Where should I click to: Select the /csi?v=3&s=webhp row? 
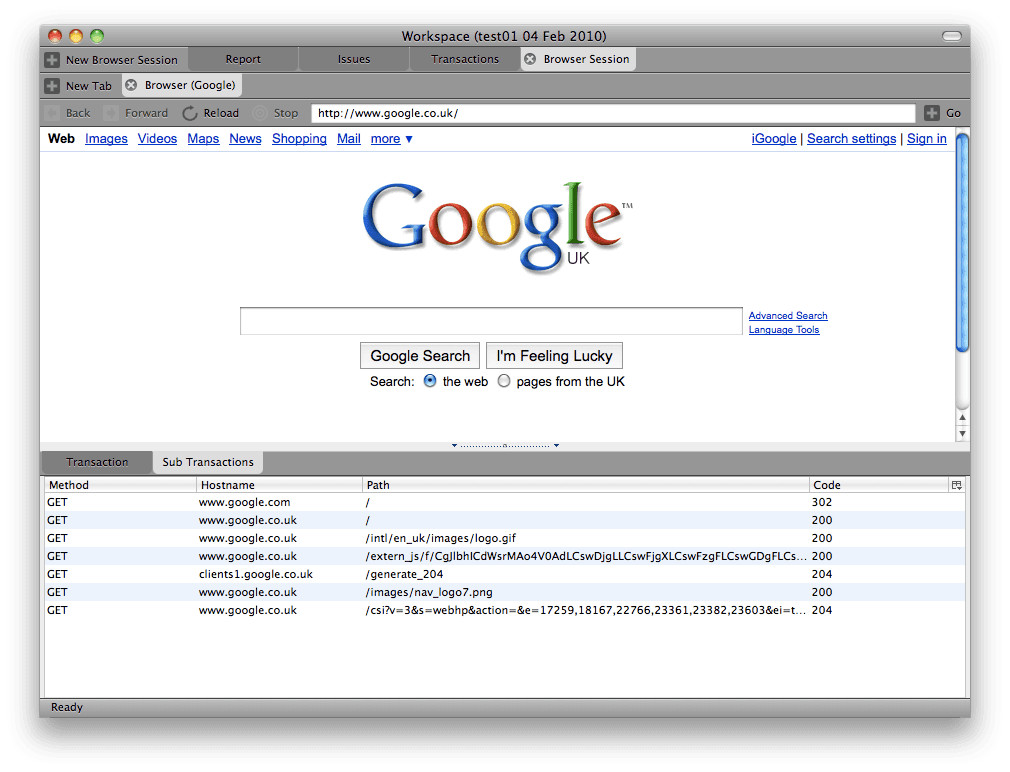pyautogui.click(x=505, y=610)
